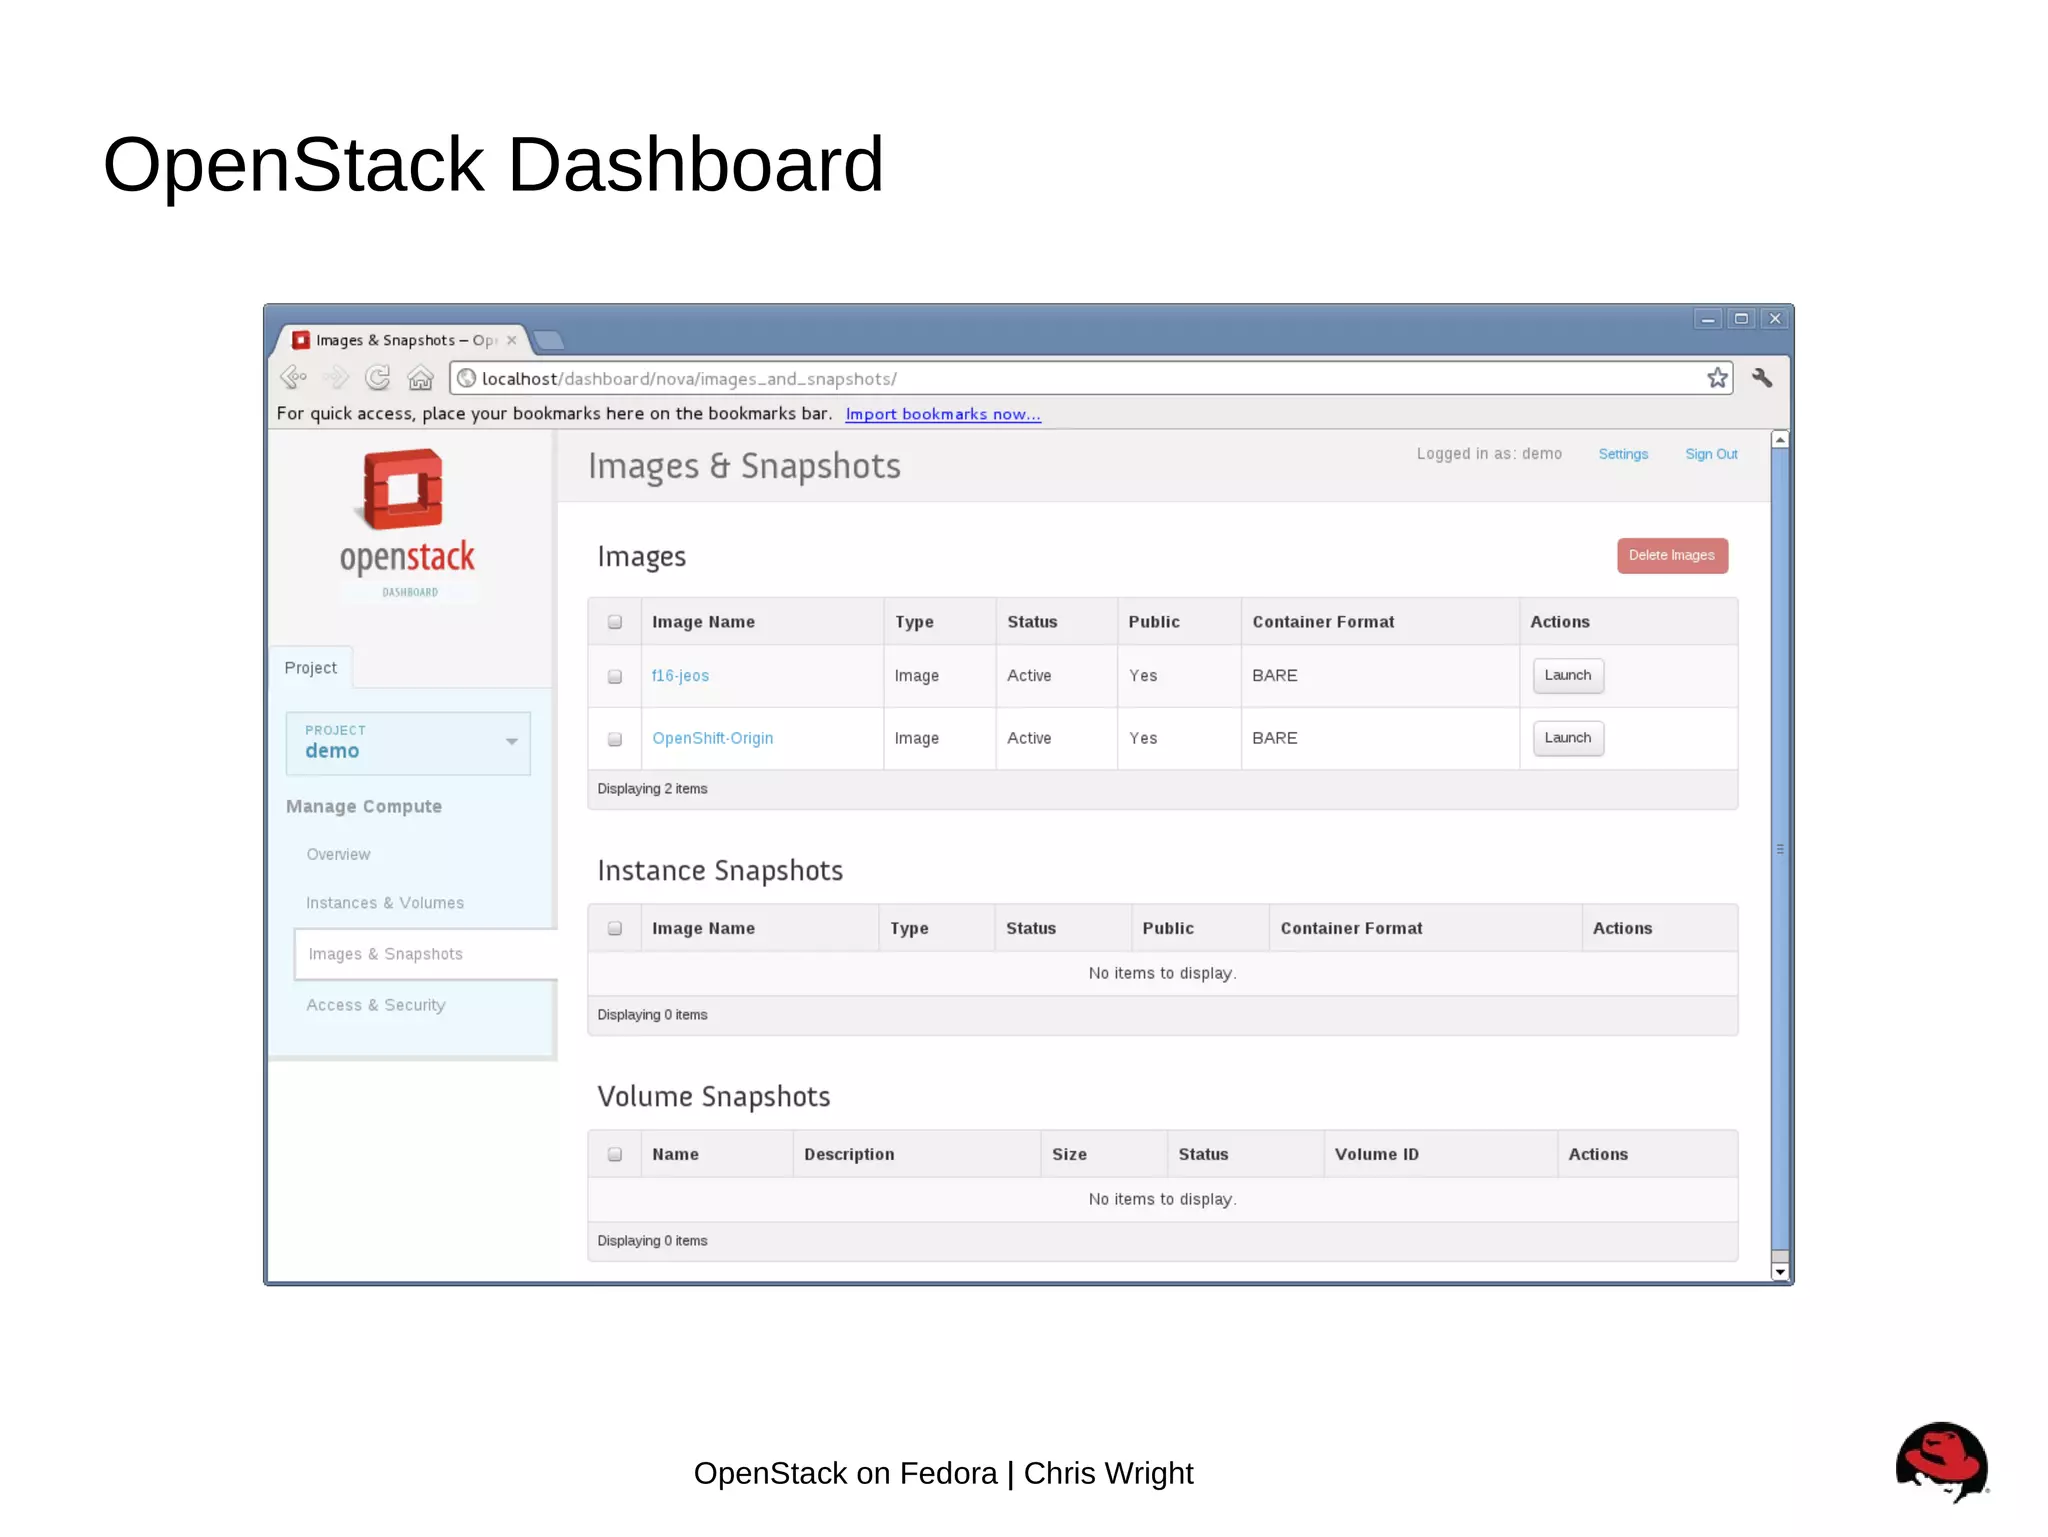Open a new browser tab

point(549,340)
